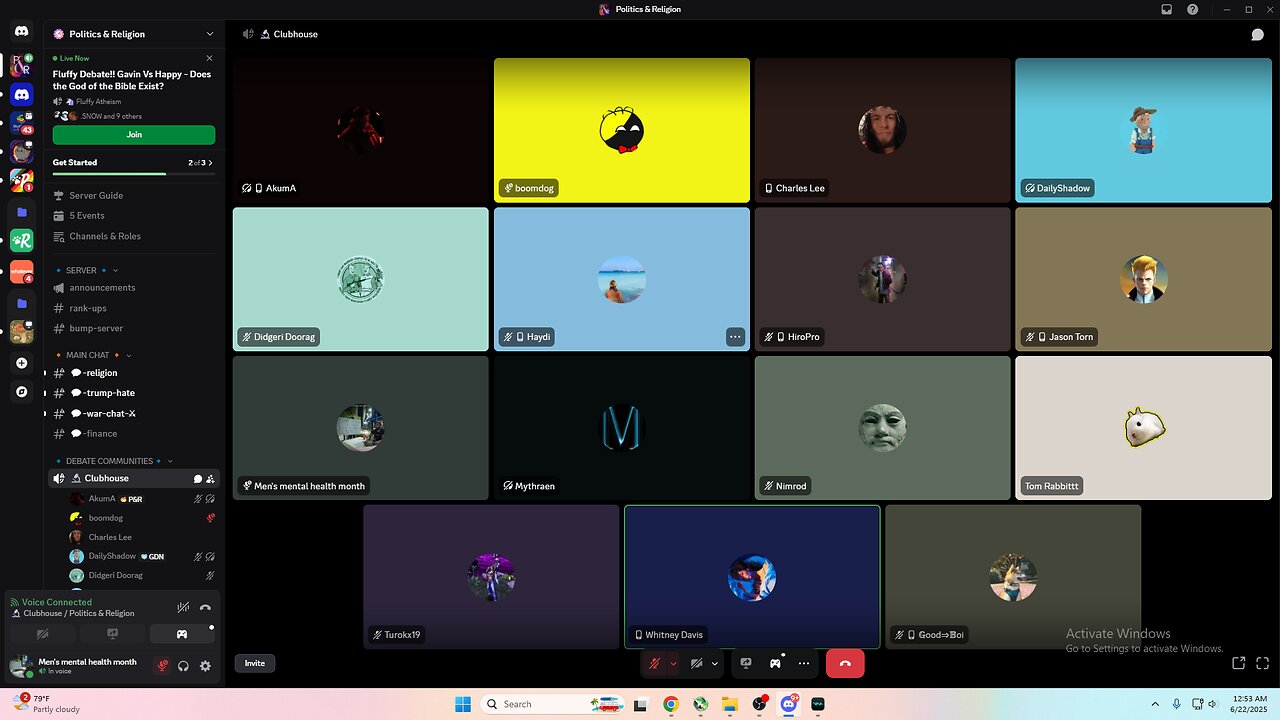This screenshot has height=720, width=1280.
Task: Open the Politics & Religion server icon in sidebar
Action: 22,65
